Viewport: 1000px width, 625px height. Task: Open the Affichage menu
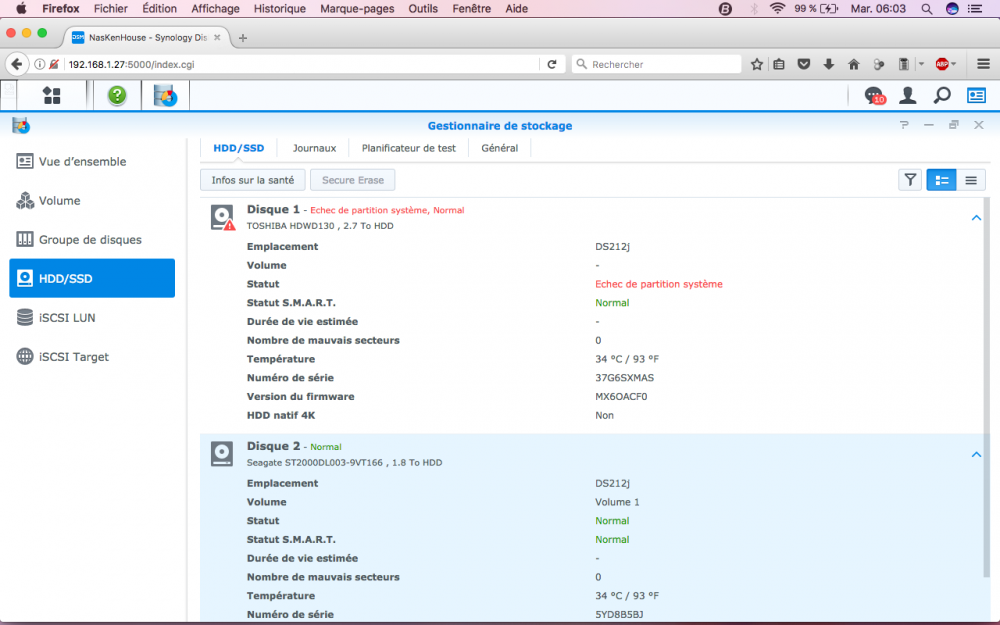point(216,9)
